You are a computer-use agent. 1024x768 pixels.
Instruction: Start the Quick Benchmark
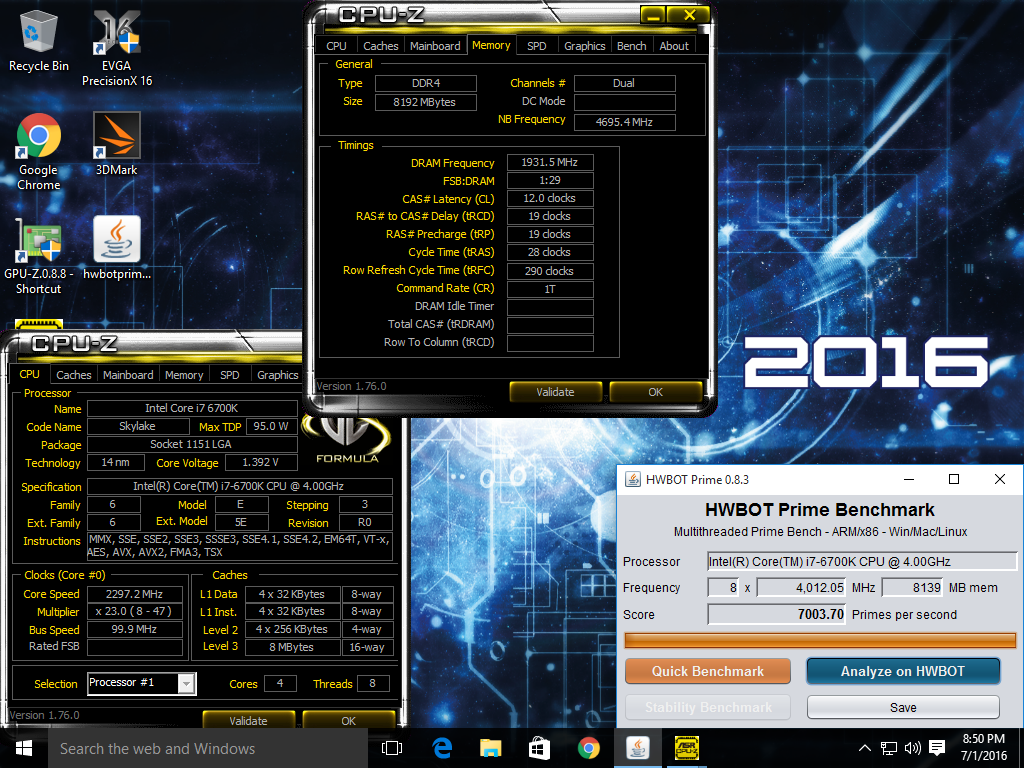(707, 671)
